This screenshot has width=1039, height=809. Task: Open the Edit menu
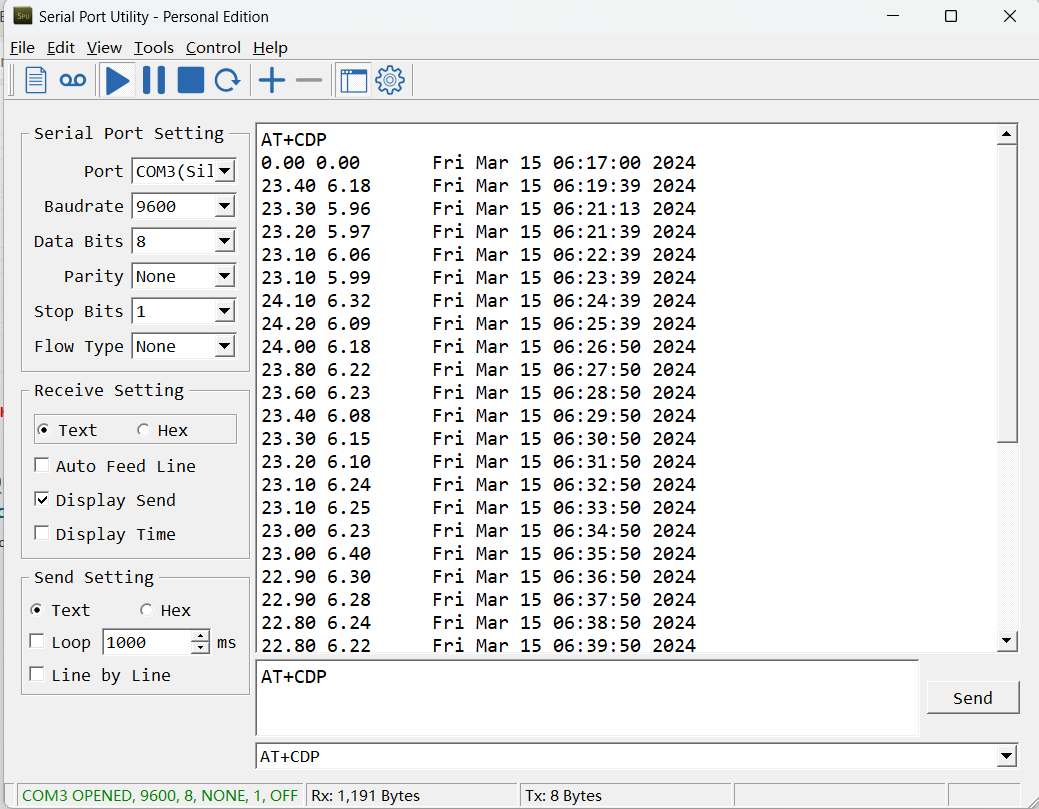(60, 48)
